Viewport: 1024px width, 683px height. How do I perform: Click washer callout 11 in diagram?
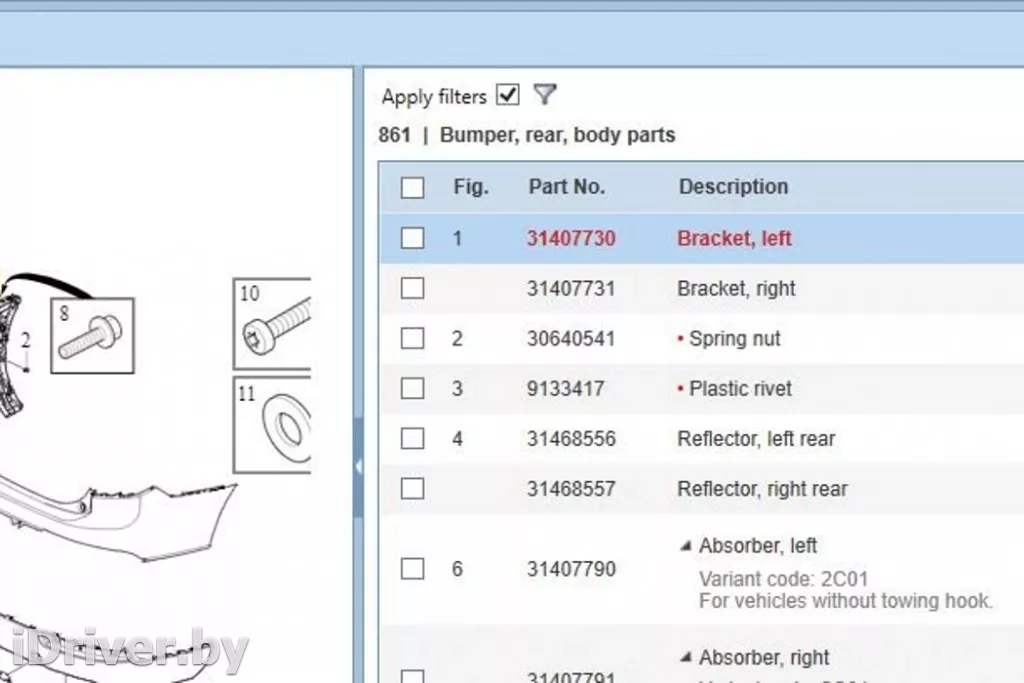click(x=272, y=425)
